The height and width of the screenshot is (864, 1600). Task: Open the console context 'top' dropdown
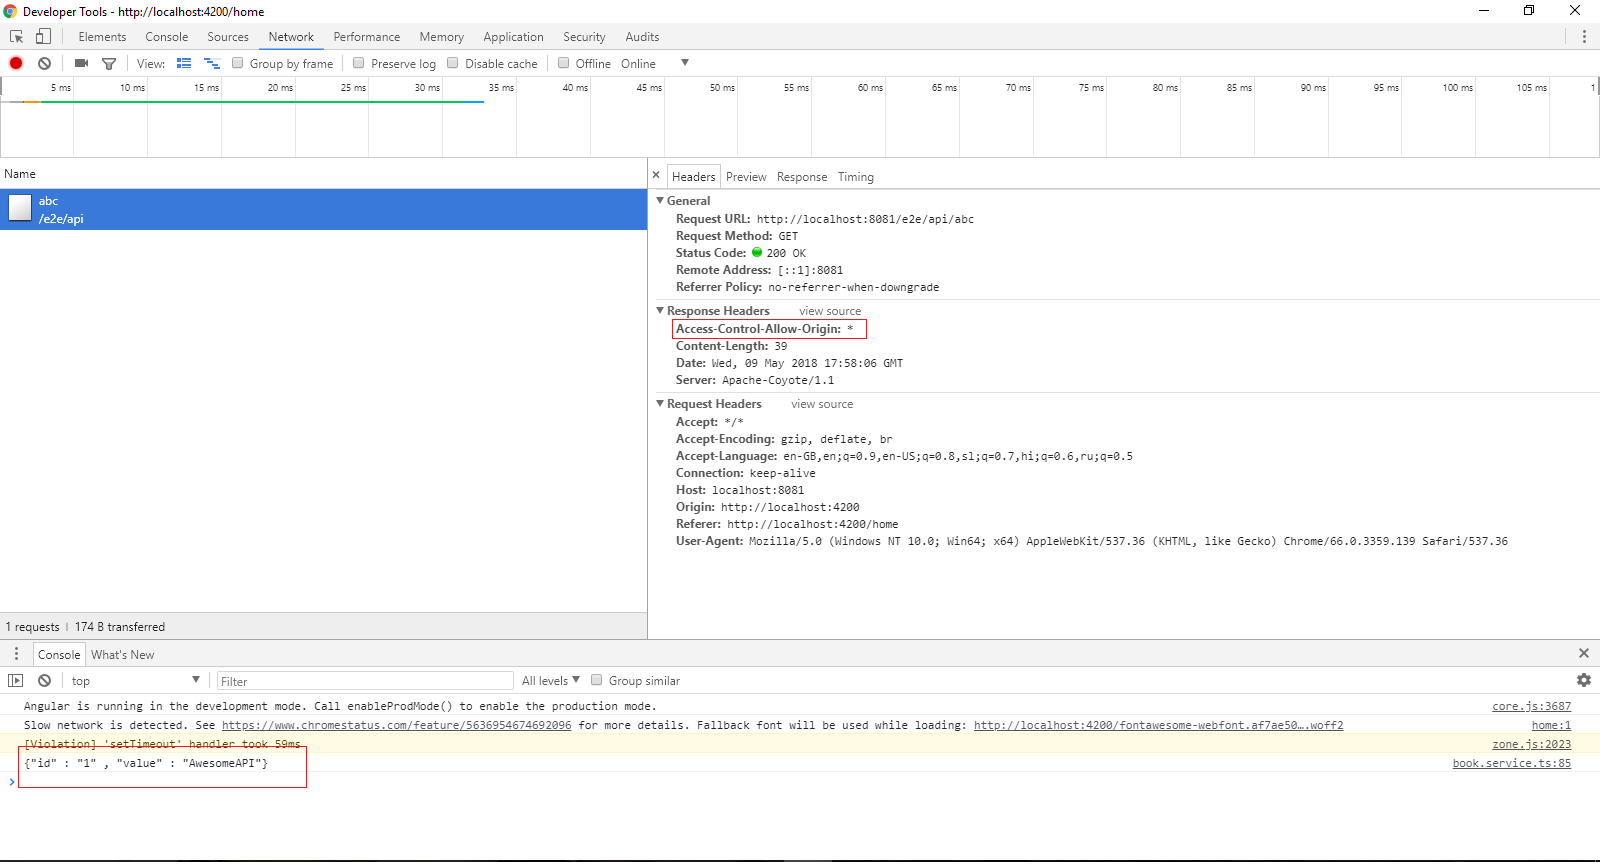click(135, 680)
